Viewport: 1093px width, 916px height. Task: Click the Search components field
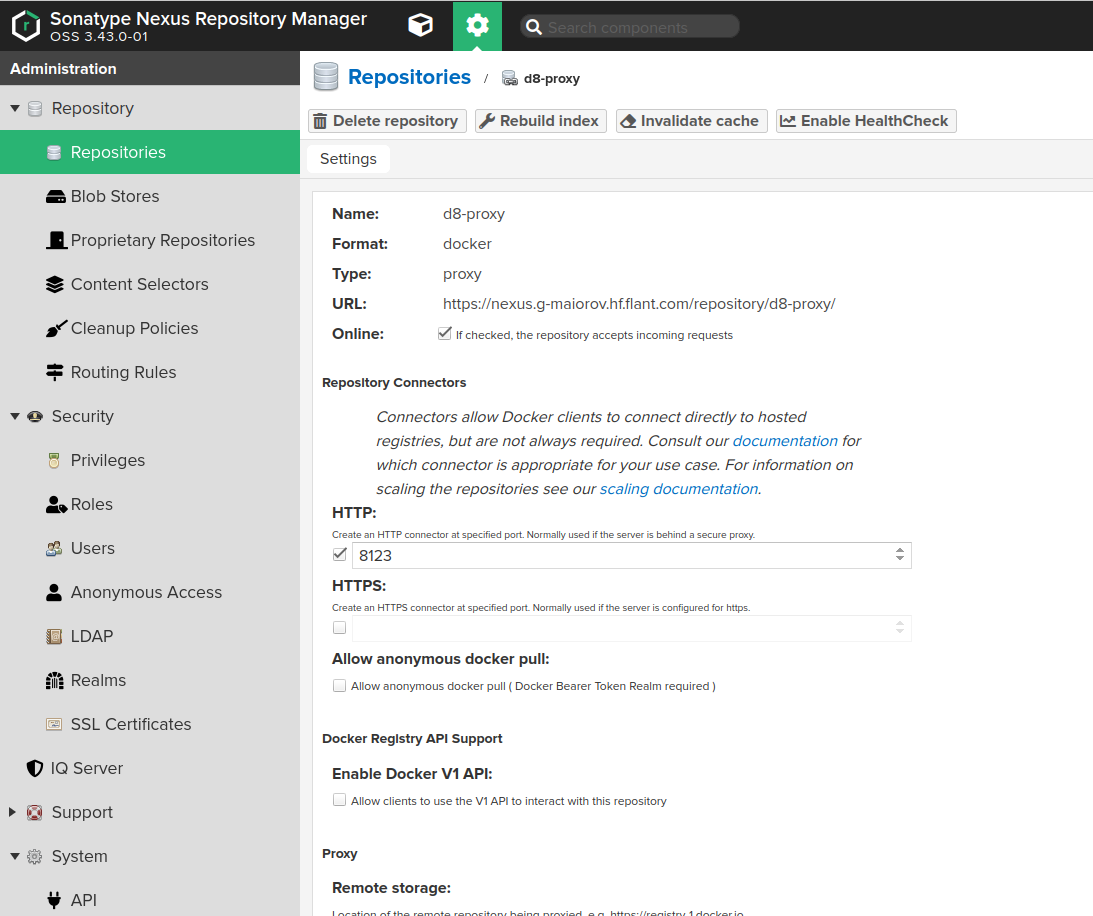click(x=630, y=25)
